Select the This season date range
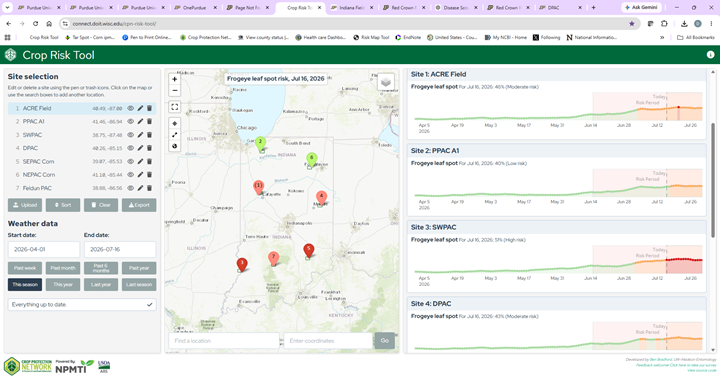The height and width of the screenshot is (387, 720). pyautogui.click(x=25, y=285)
